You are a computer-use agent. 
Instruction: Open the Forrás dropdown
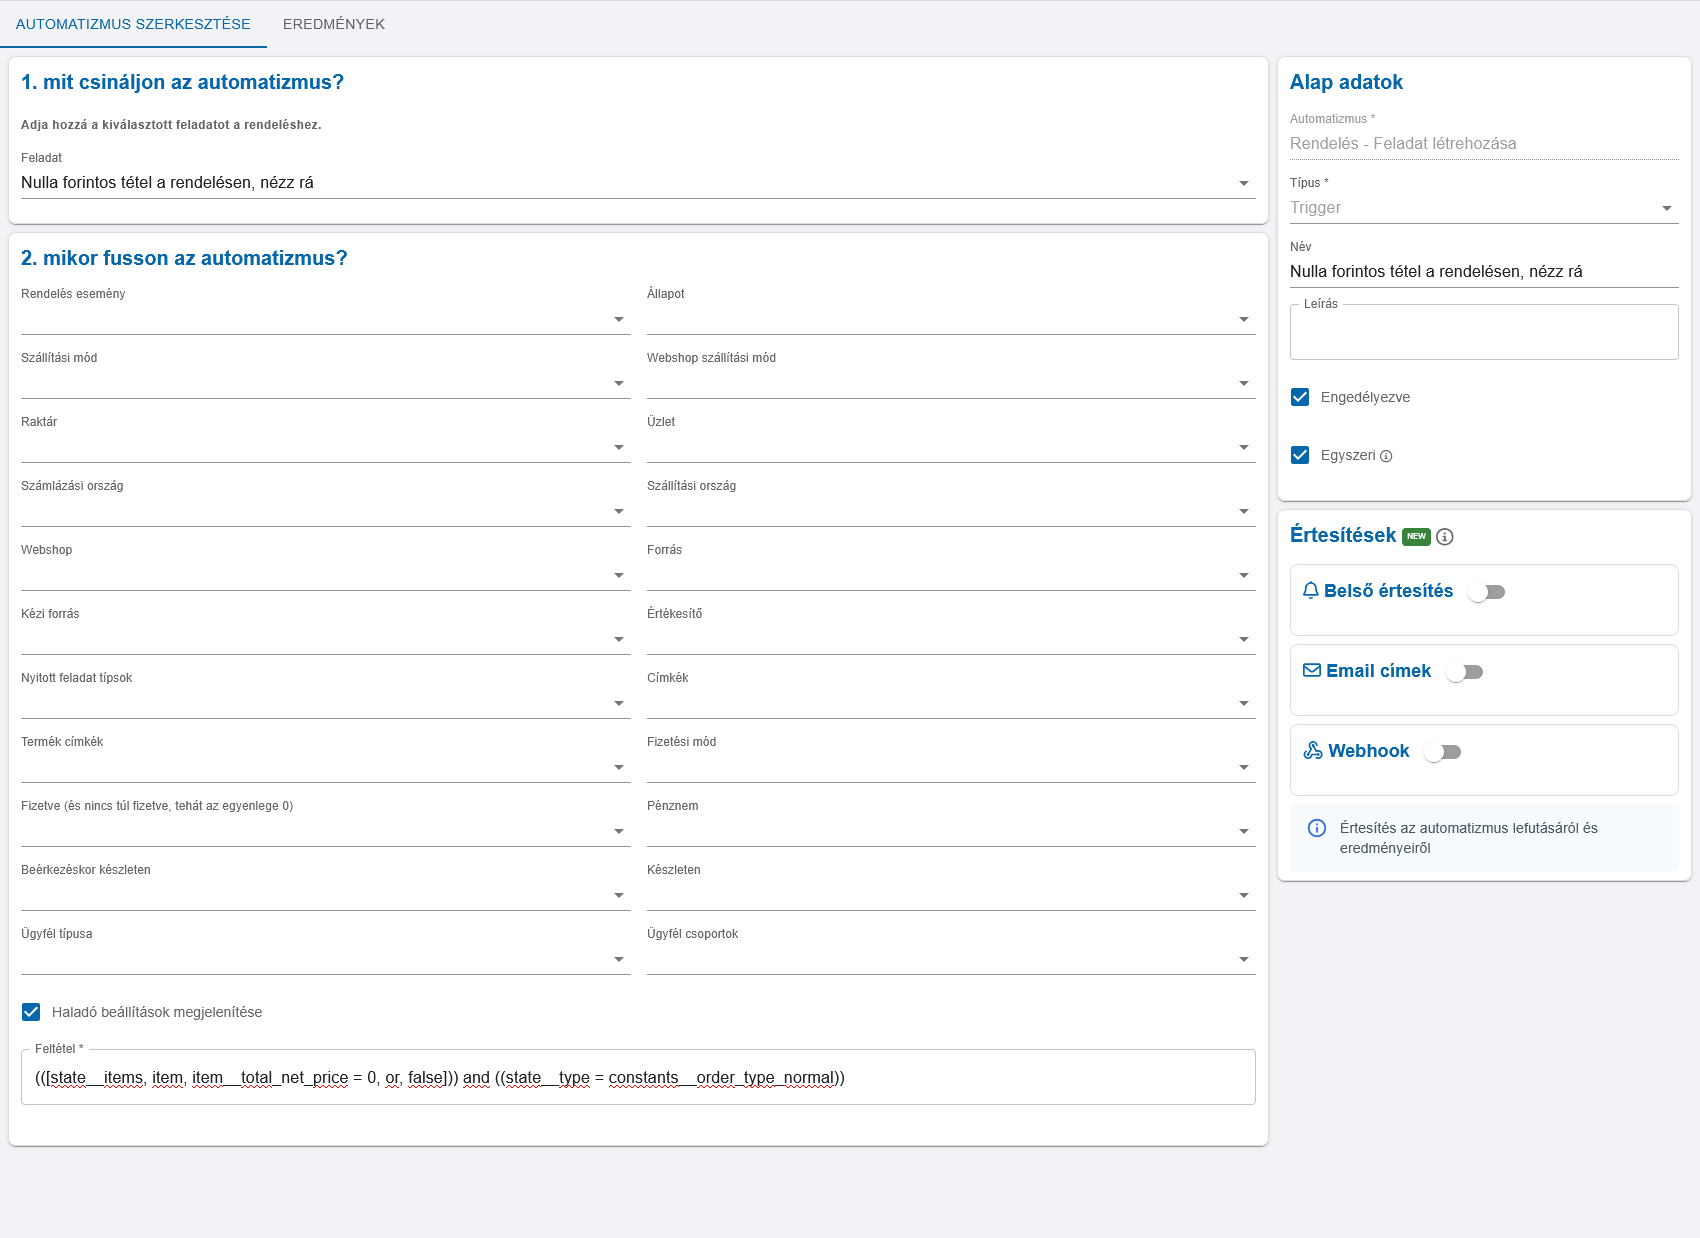click(x=951, y=575)
